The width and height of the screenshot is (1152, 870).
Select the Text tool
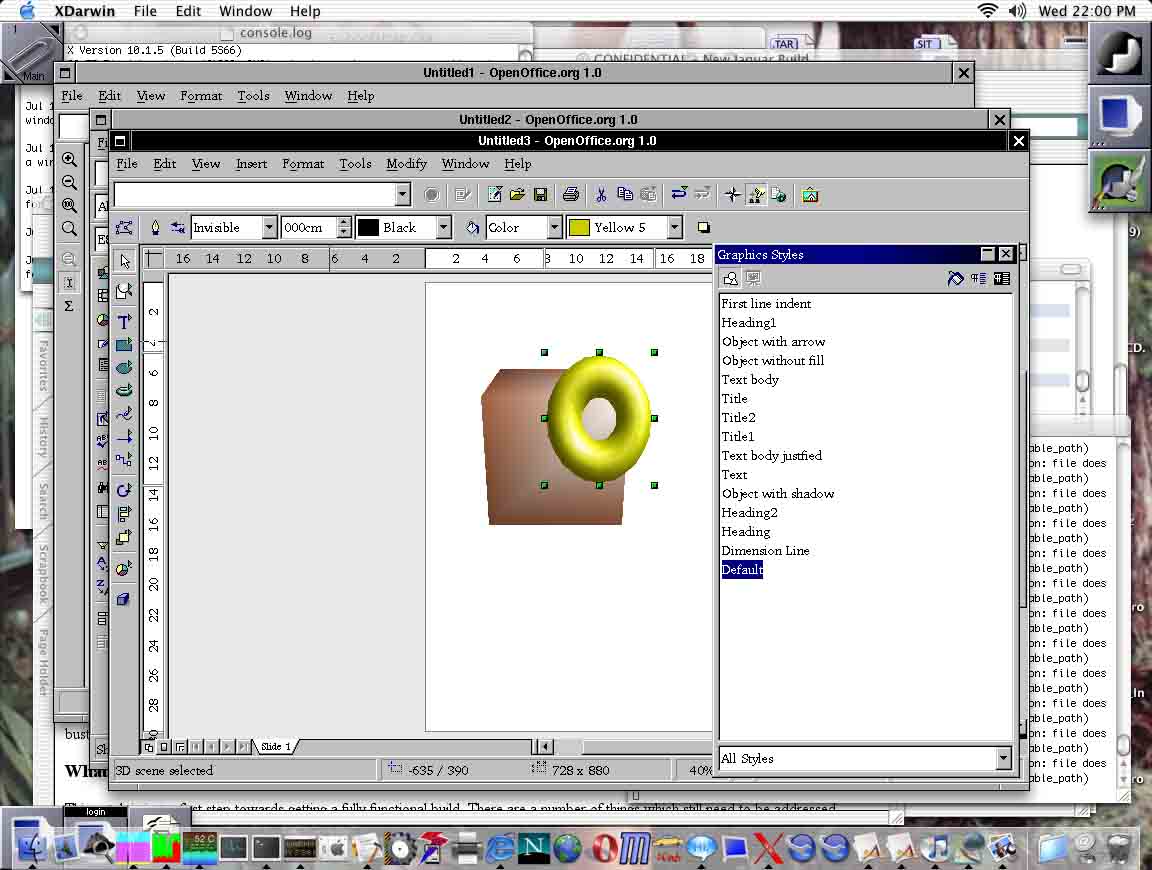(x=124, y=321)
